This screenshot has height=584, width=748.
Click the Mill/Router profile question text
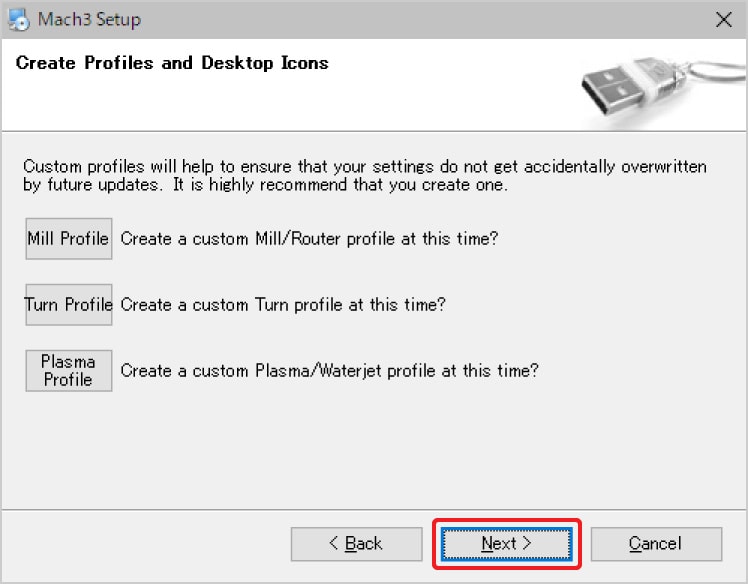point(309,239)
